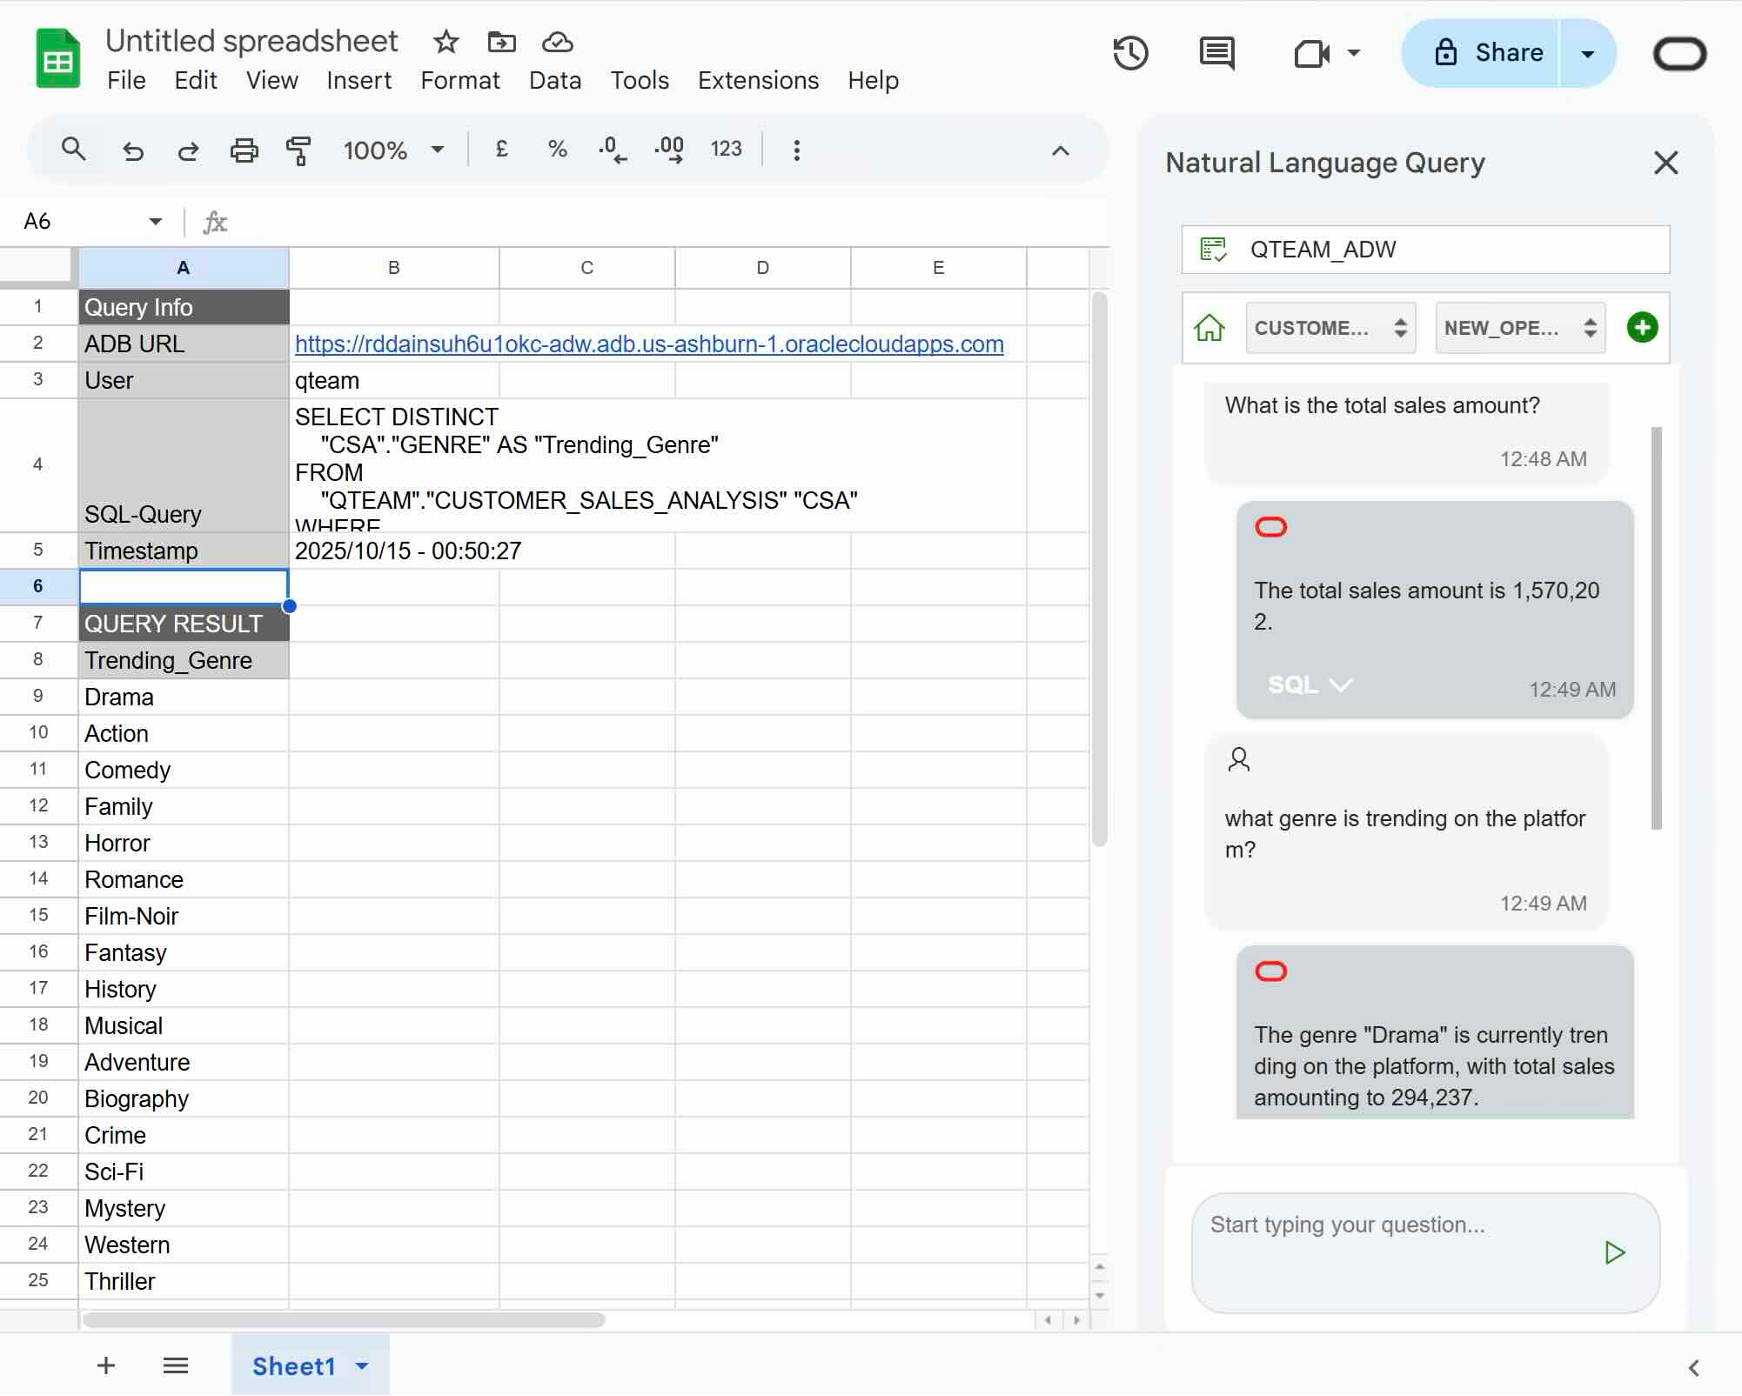Screen dimensions: 1742x1396
Task: Switch to the Sheet1 tab
Action: coord(293,1365)
